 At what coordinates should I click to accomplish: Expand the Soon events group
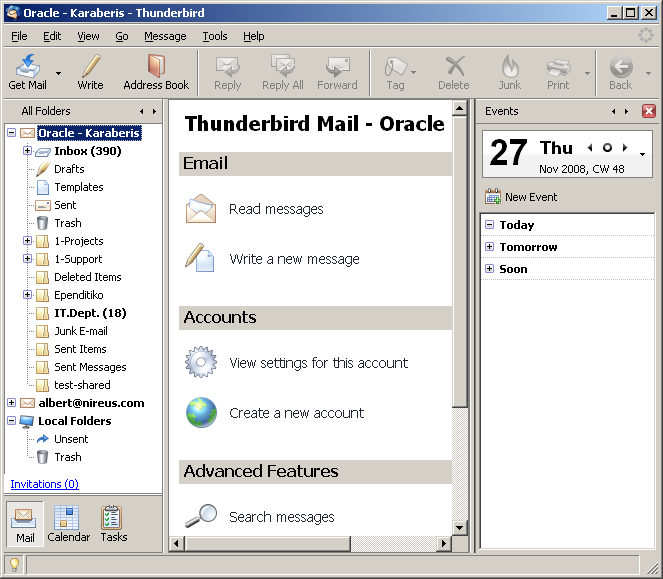tap(490, 269)
